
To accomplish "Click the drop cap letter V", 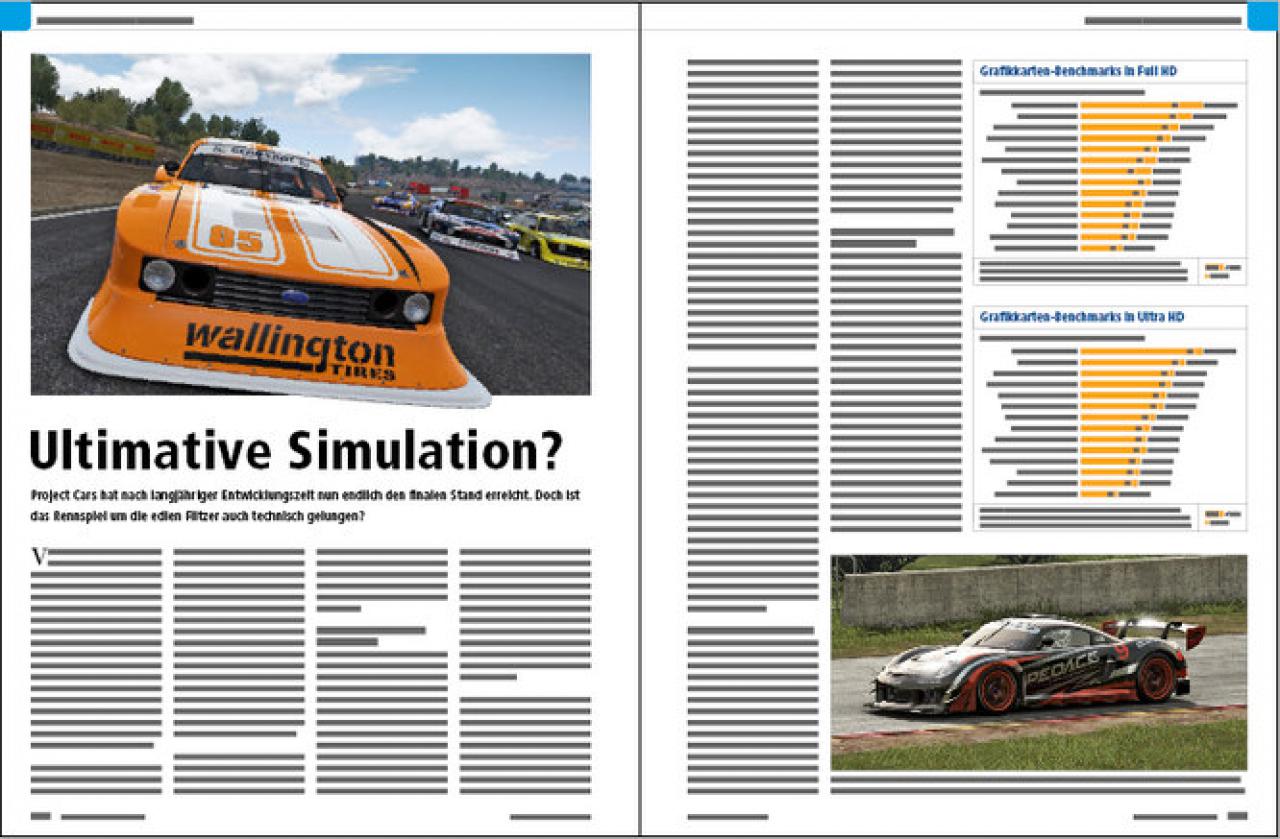I will pyautogui.click(x=40, y=557).
